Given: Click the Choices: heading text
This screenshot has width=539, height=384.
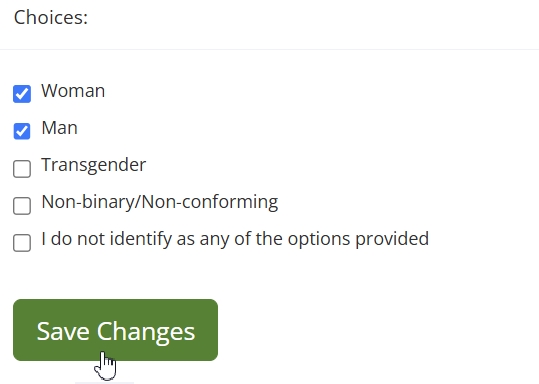Looking at the screenshot, I should [x=51, y=17].
